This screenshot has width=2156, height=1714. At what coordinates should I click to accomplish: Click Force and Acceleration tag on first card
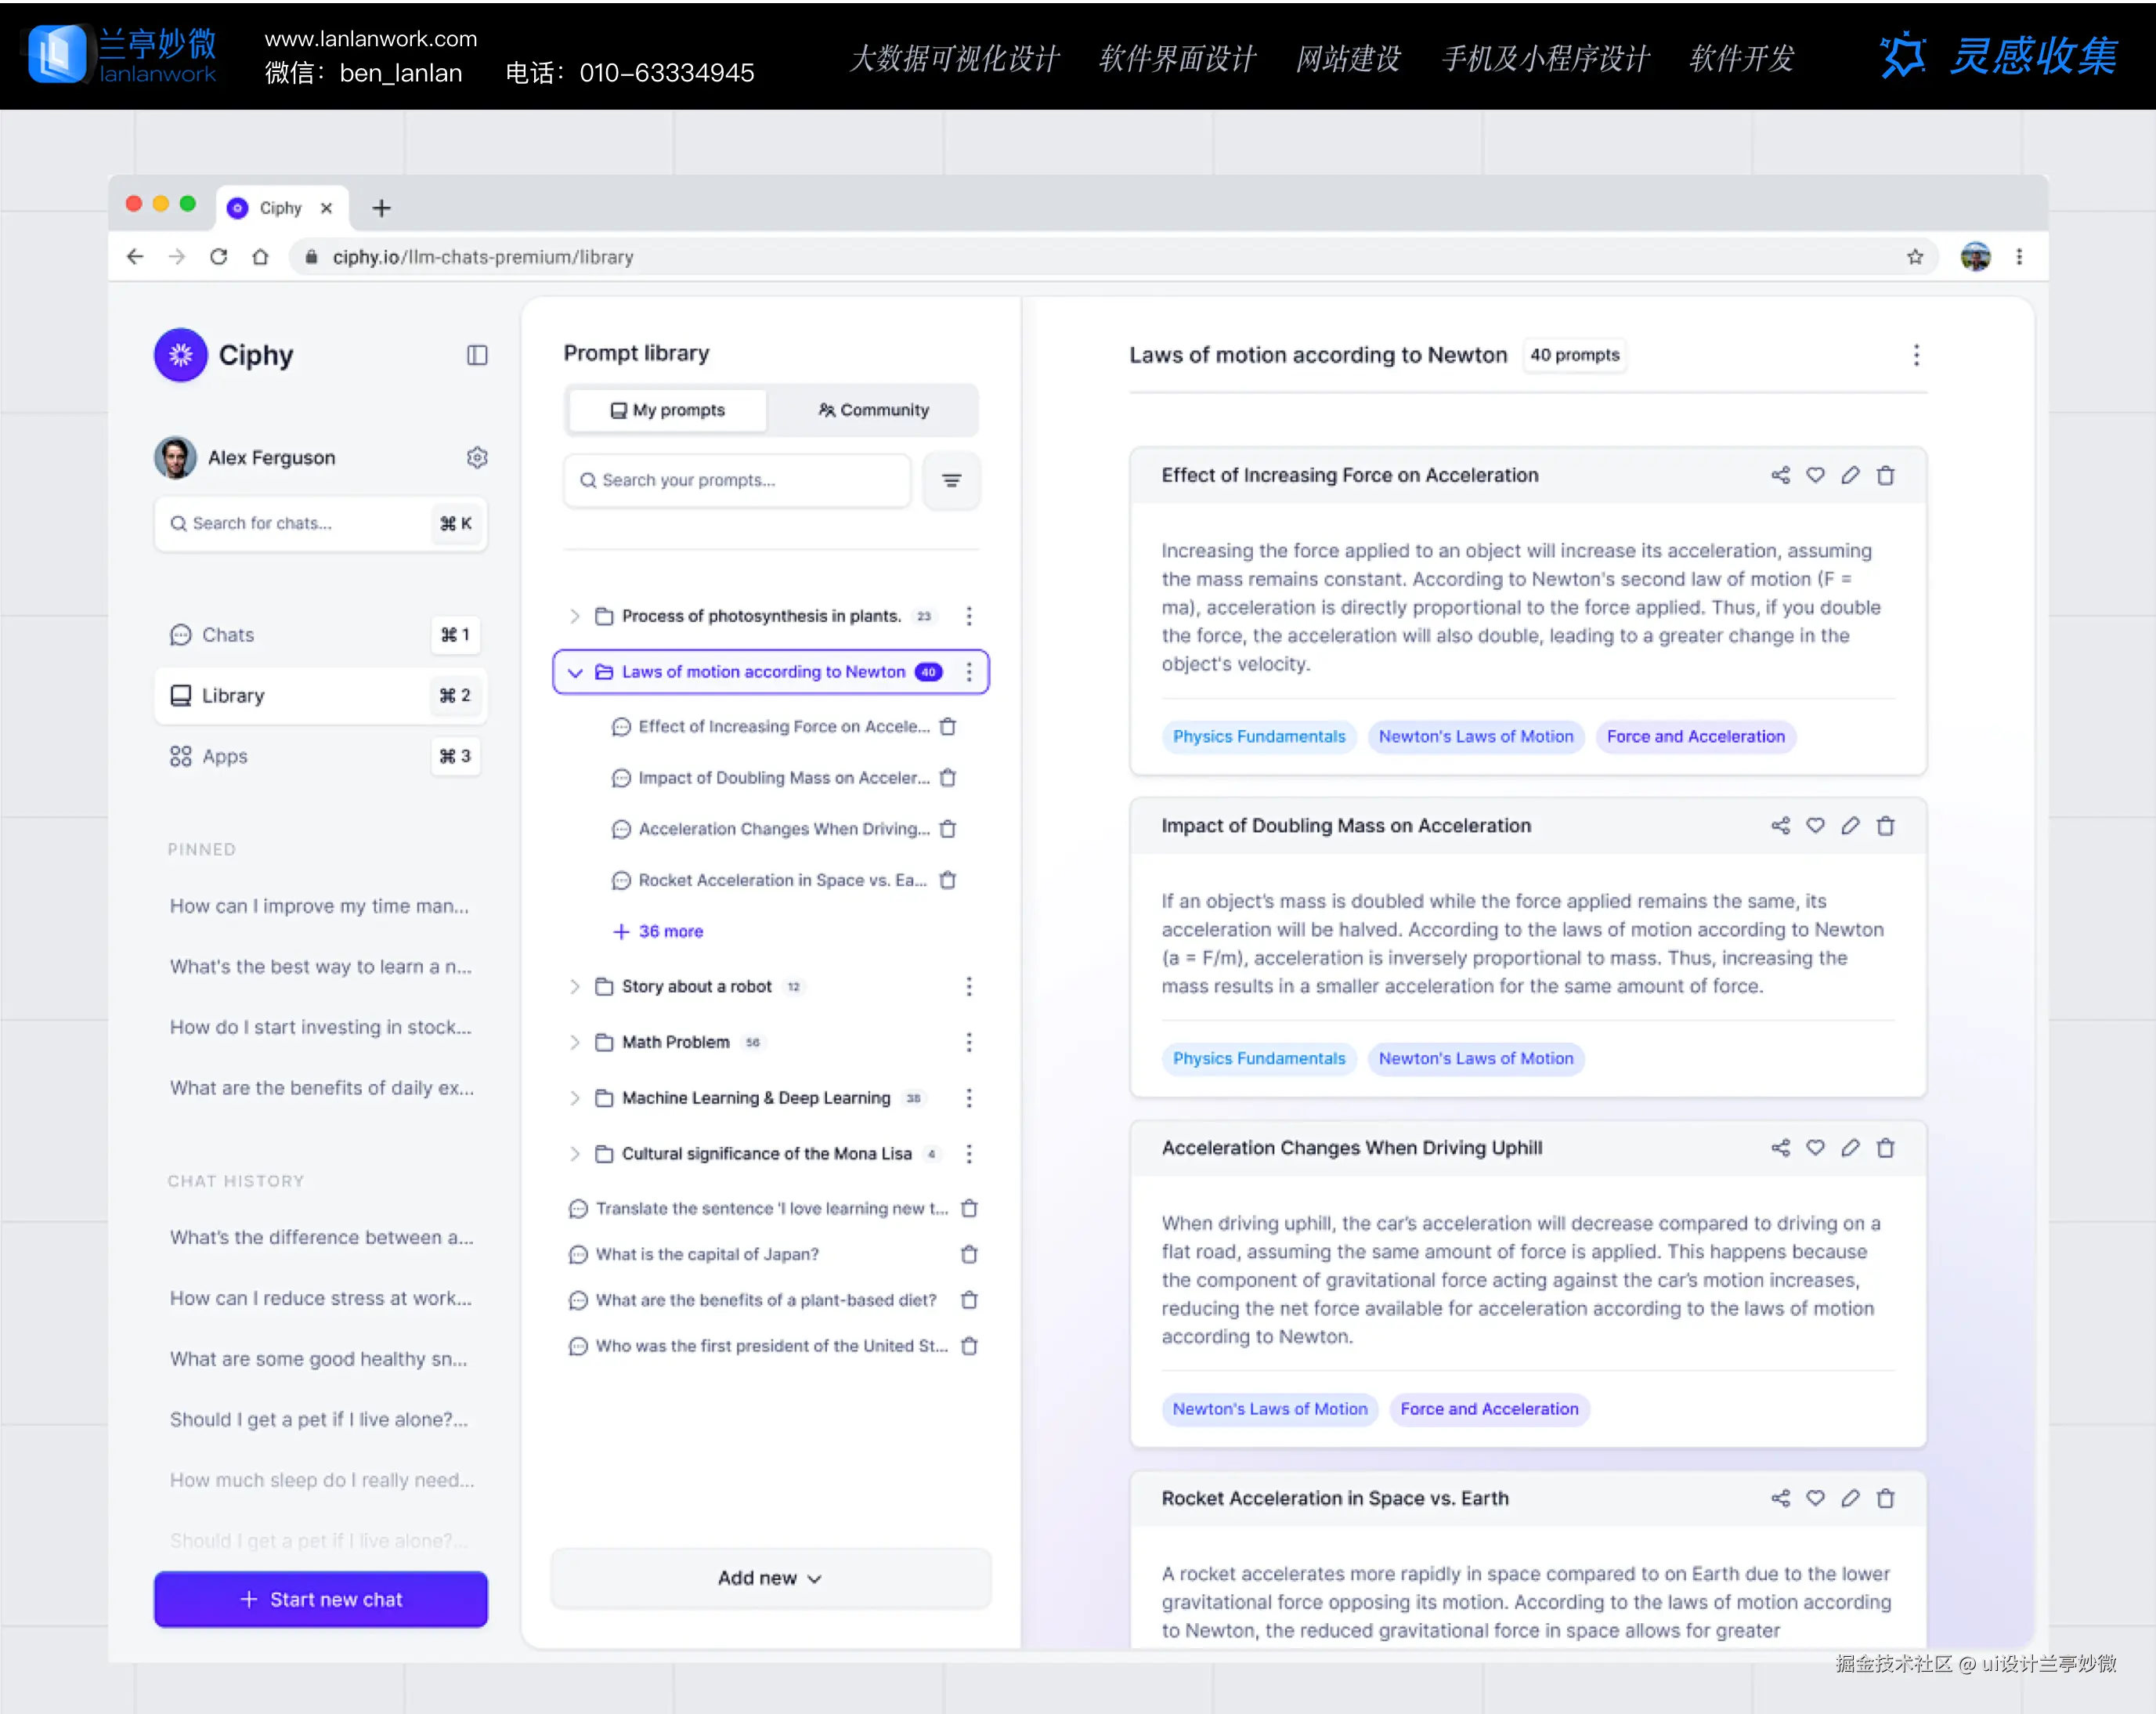click(1695, 737)
